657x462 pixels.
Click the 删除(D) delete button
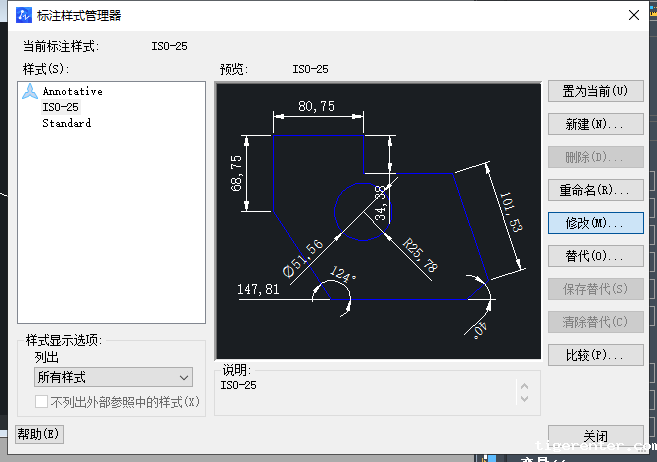595,158
